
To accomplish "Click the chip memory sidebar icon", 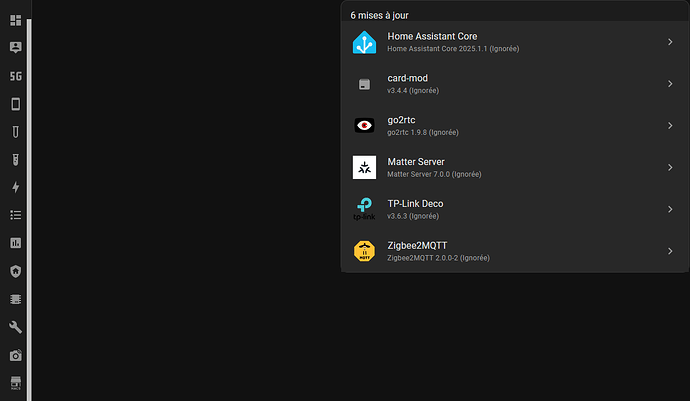I will pyautogui.click(x=15, y=299).
